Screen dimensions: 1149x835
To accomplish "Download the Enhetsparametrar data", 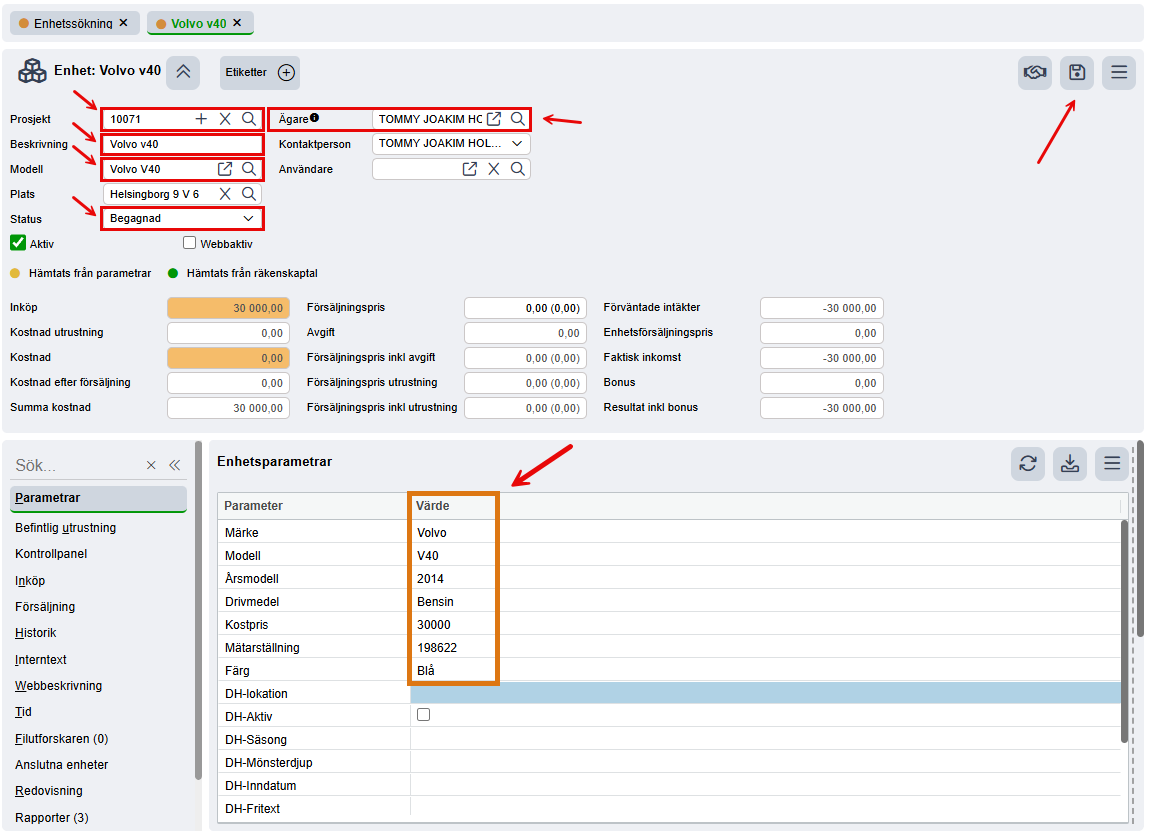I will pos(1070,463).
